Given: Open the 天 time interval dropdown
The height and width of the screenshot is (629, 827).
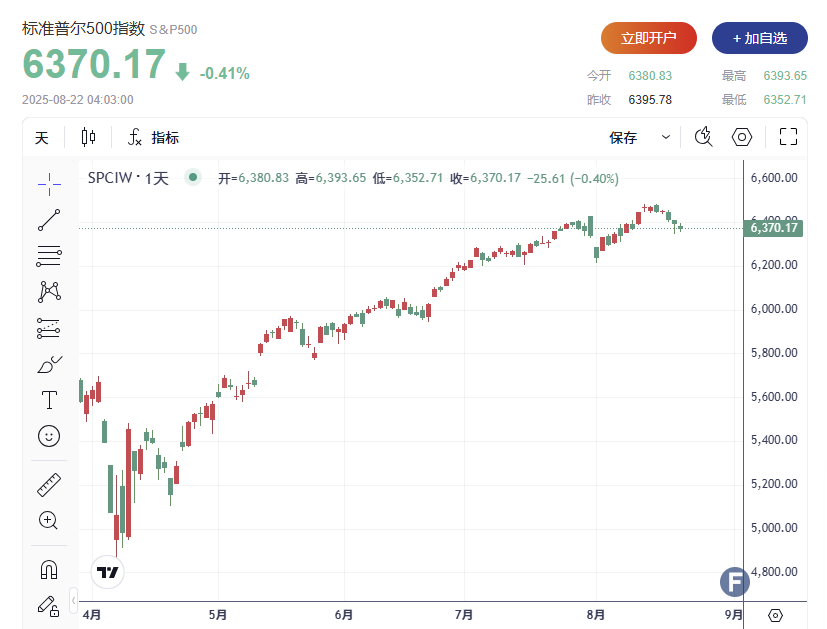Looking at the screenshot, I should coord(42,138).
